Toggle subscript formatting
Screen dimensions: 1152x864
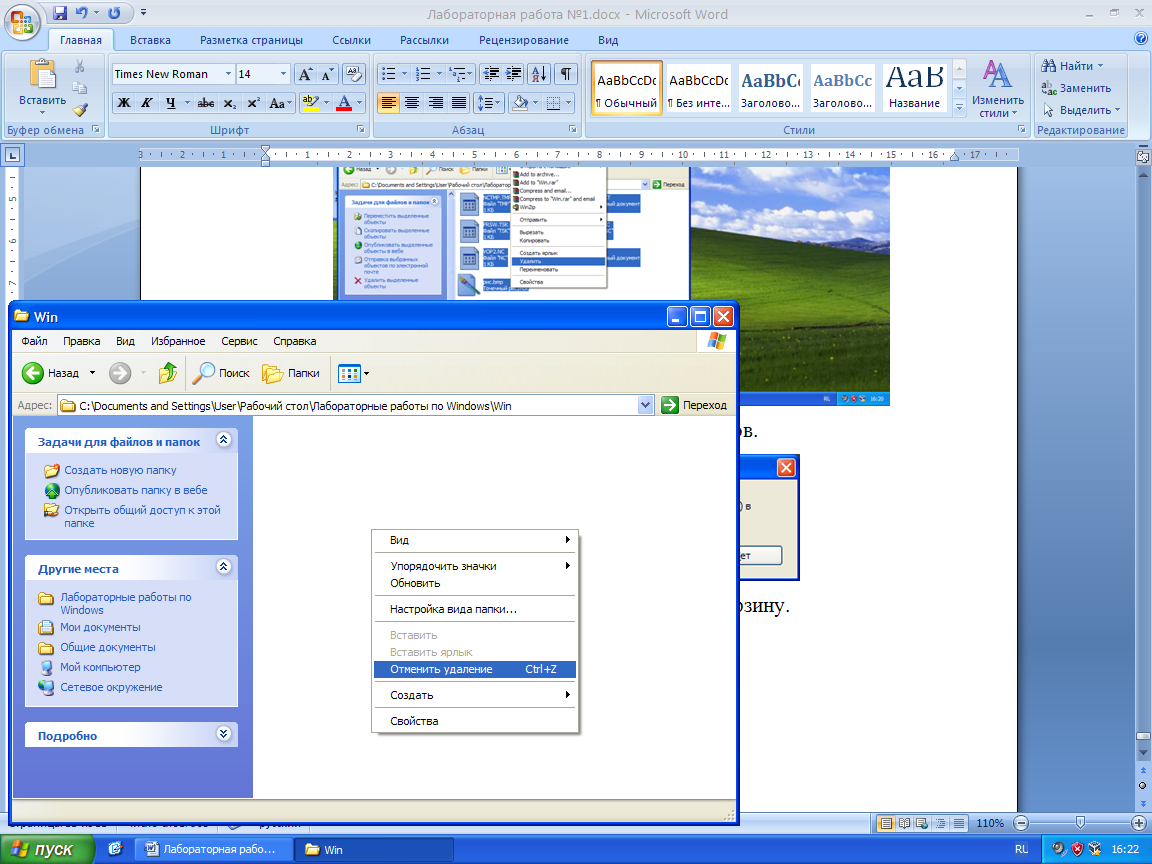pyautogui.click(x=230, y=103)
